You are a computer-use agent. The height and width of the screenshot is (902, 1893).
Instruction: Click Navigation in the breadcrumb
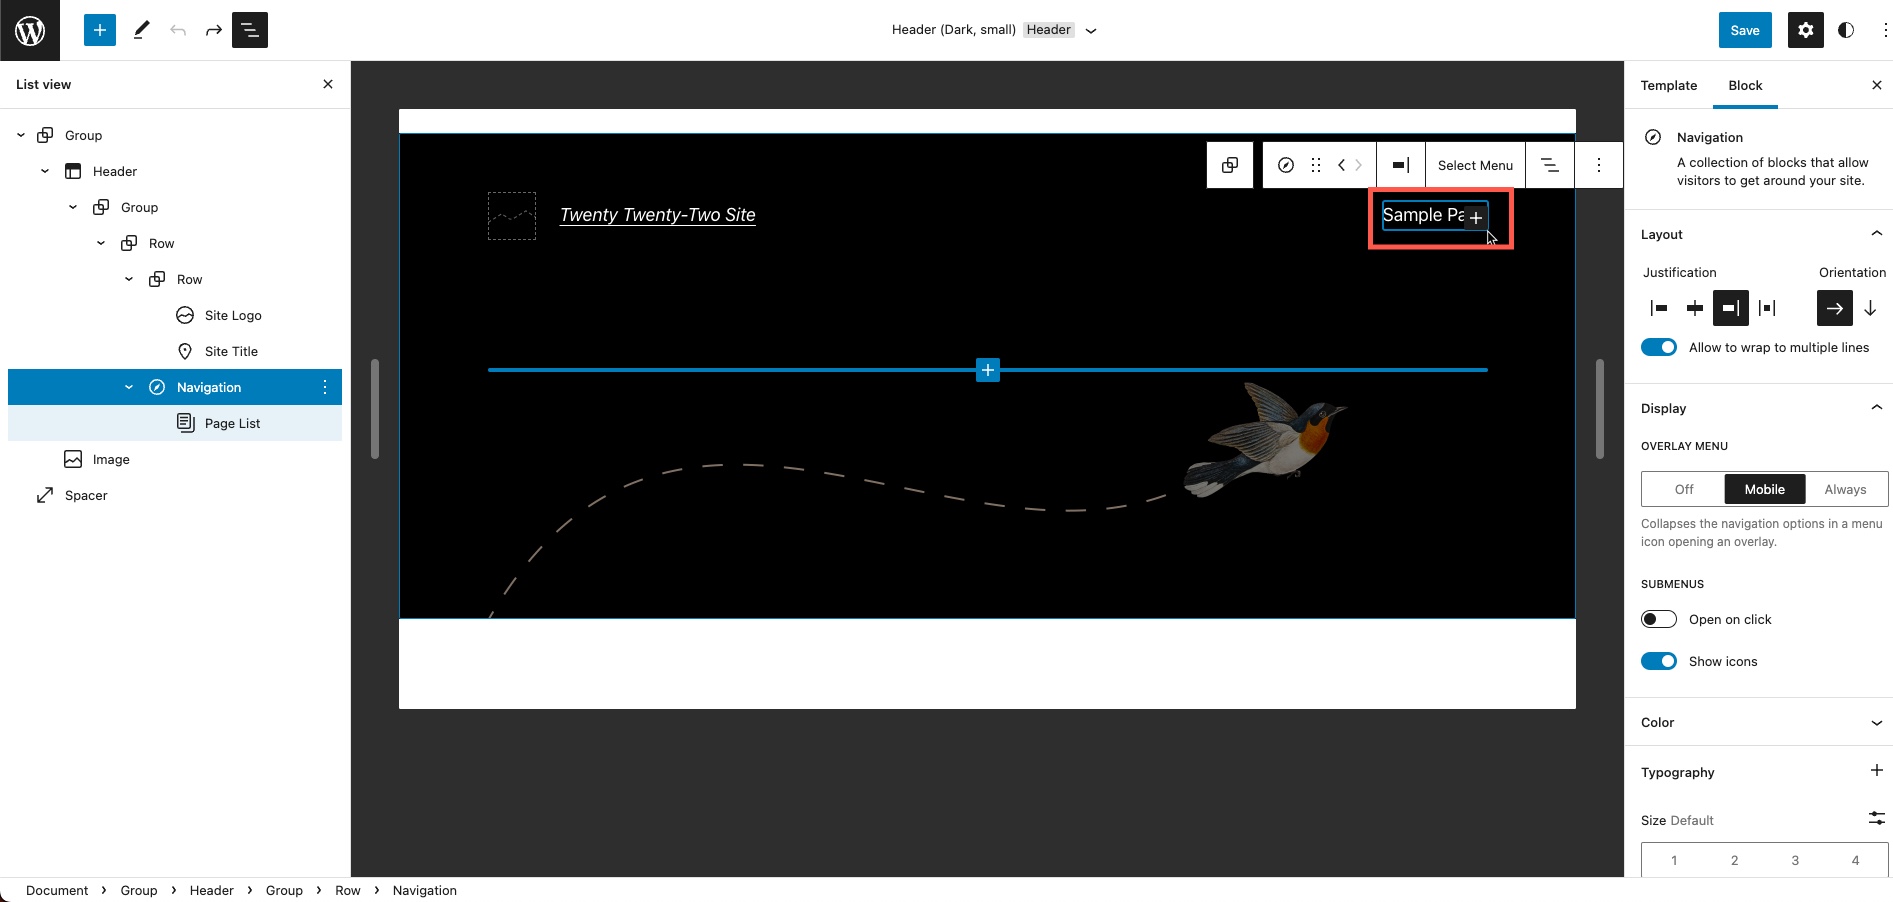(x=425, y=890)
